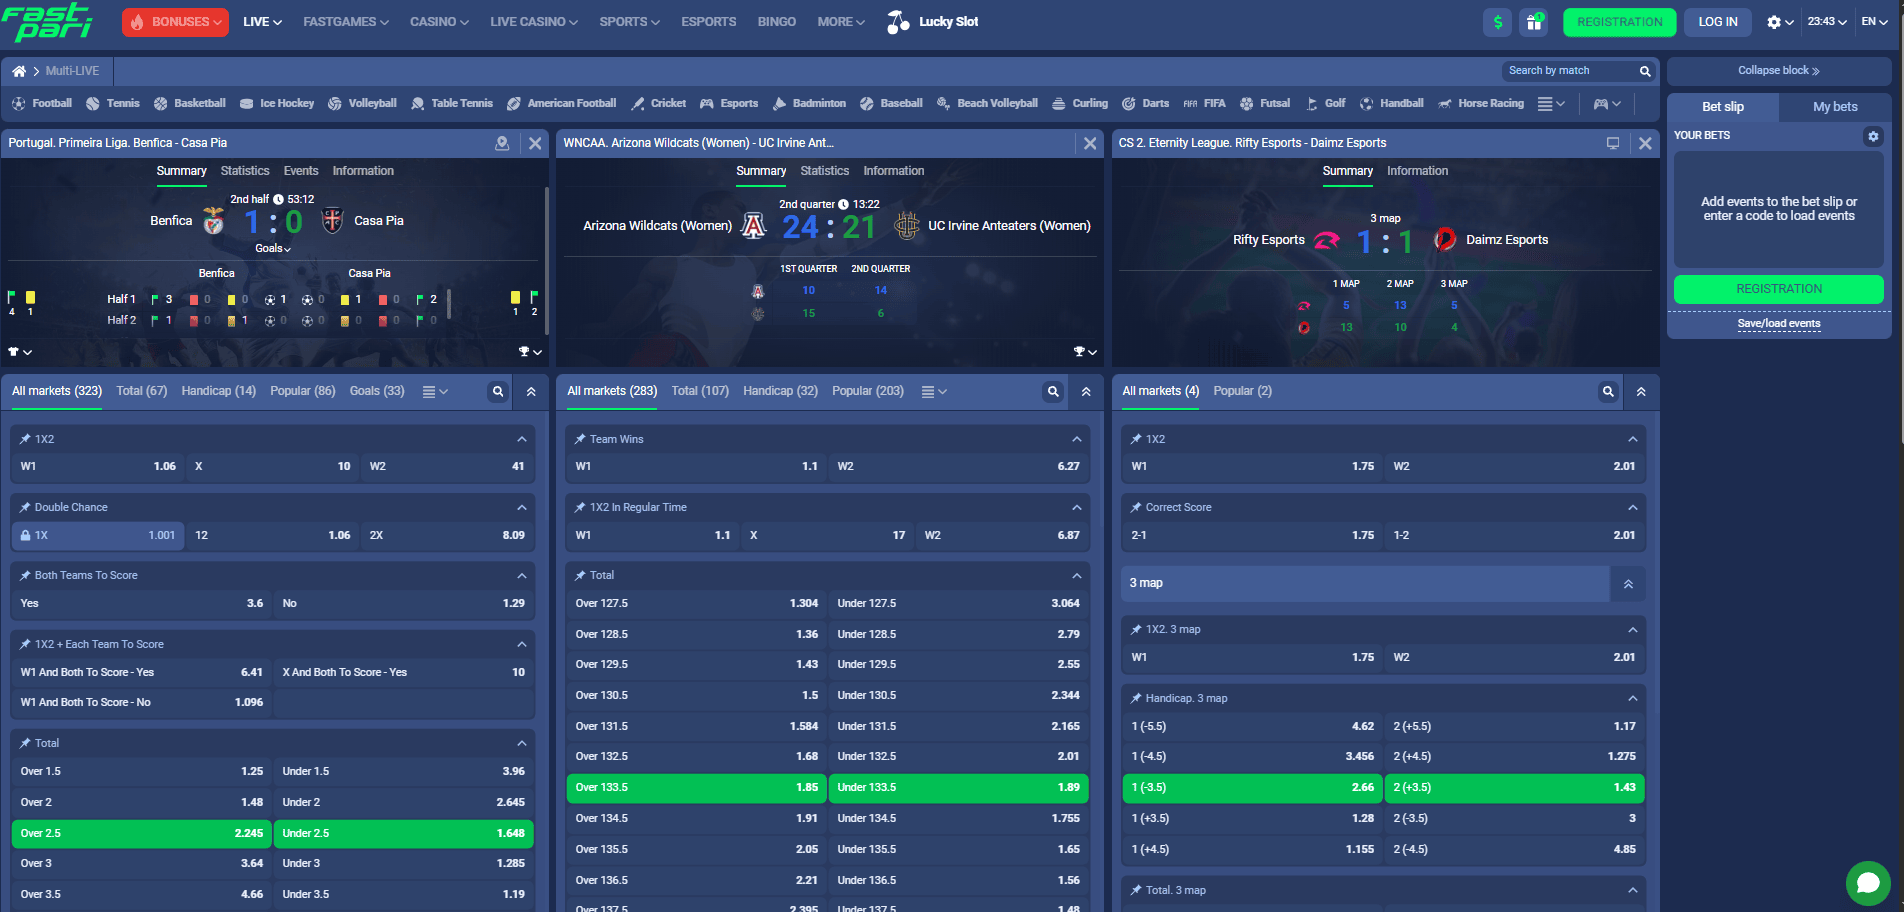Image resolution: width=1904 pixels, height=912 pixels.
Task: Click the pitch tracker icon in Benfica match header
Action: (x=502, y=143)
